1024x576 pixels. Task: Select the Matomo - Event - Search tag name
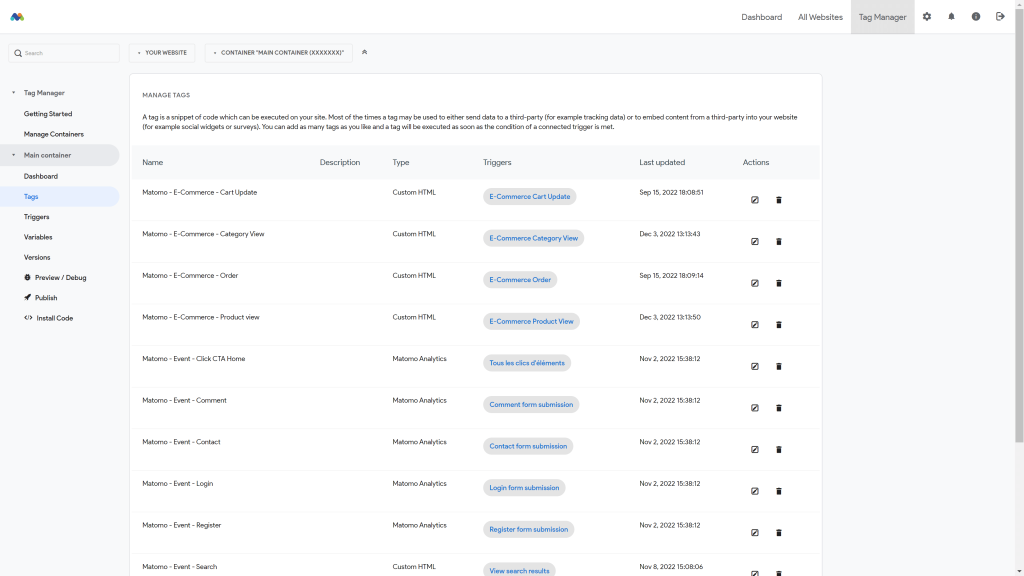click(180, 567)
